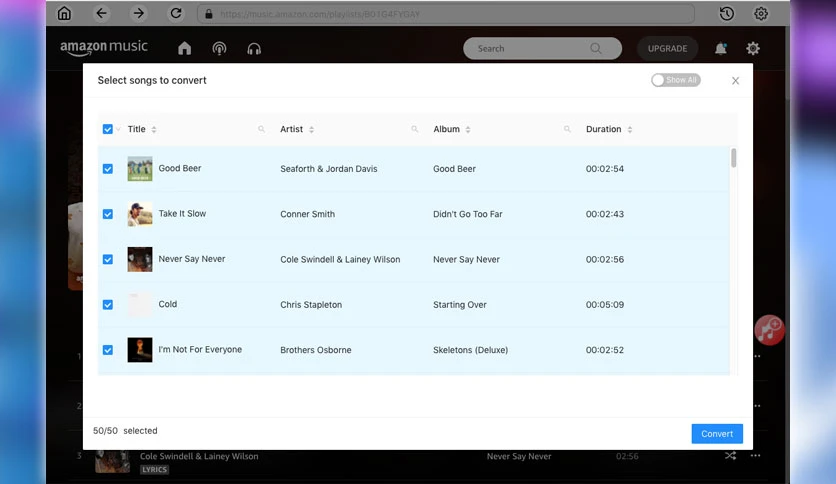The width and height of the screenshot is (836, 484).
Task: Click the red add-music floating button
Action: click(769, 330)
